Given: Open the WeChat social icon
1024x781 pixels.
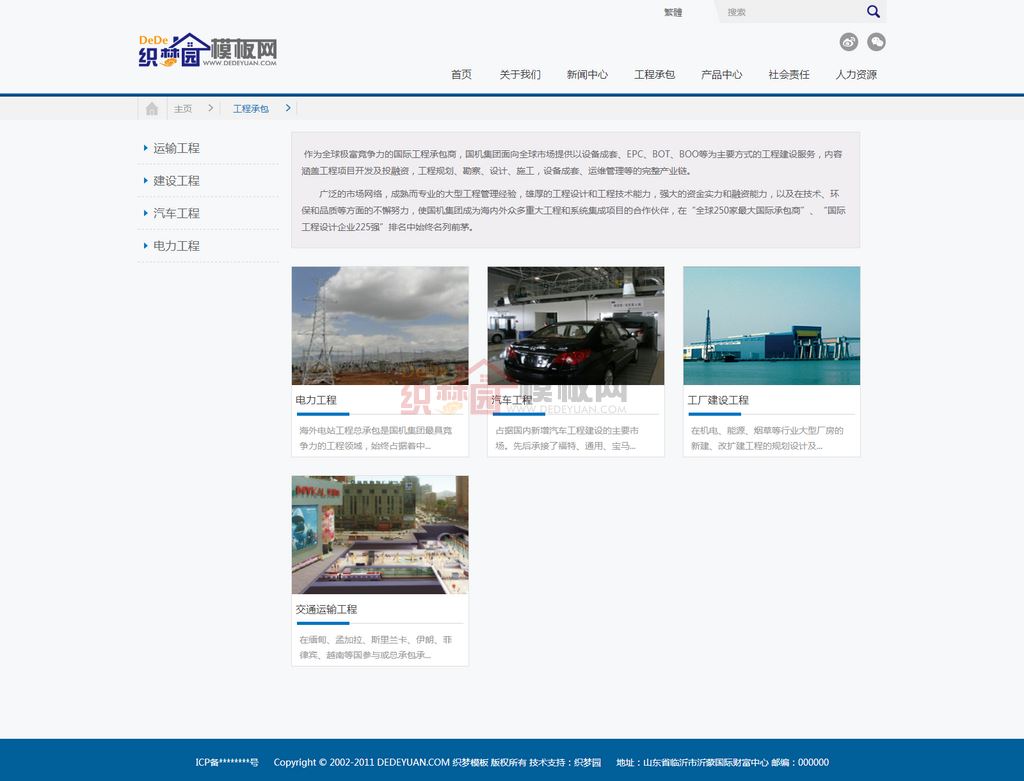Looking at the screenshot, I should tap(876, 42).
